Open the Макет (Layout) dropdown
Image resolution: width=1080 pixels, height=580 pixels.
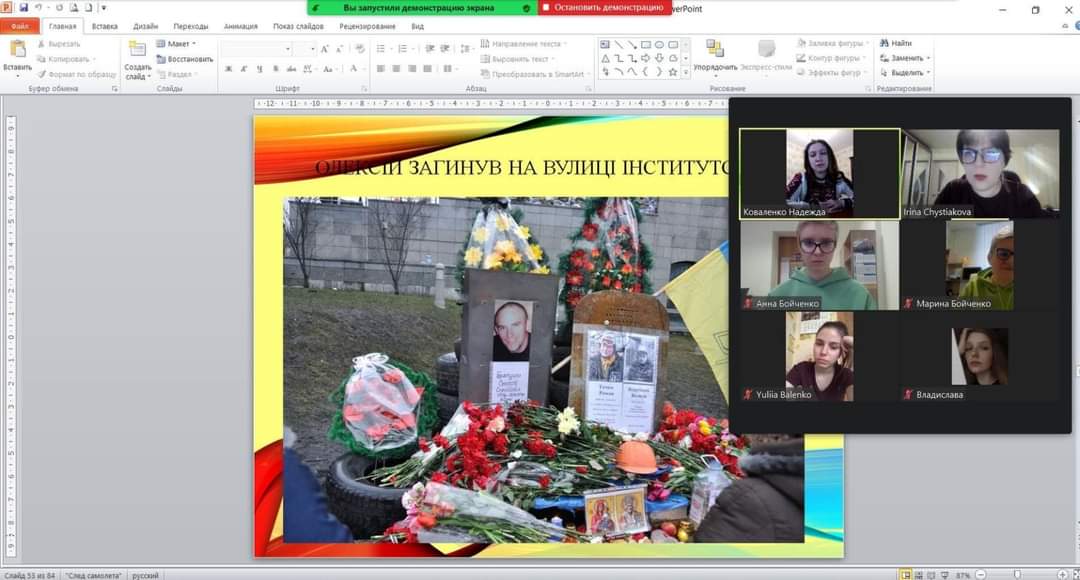tap(180, 44)
